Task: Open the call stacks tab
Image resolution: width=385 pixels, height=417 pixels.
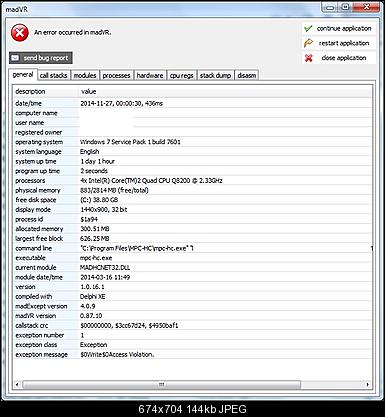Action: (x=53, y=76)
